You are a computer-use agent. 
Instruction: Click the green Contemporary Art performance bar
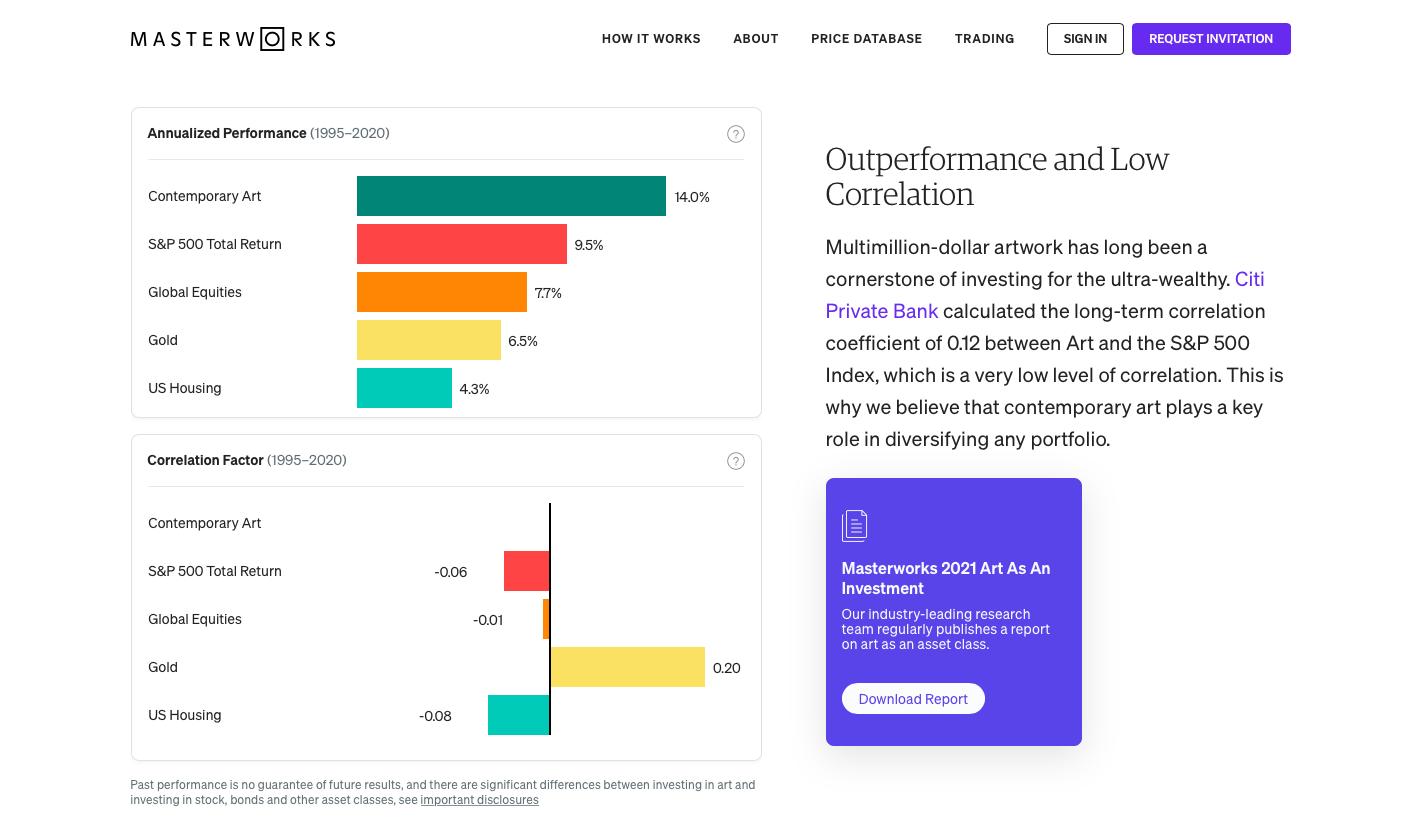[511, 196]
